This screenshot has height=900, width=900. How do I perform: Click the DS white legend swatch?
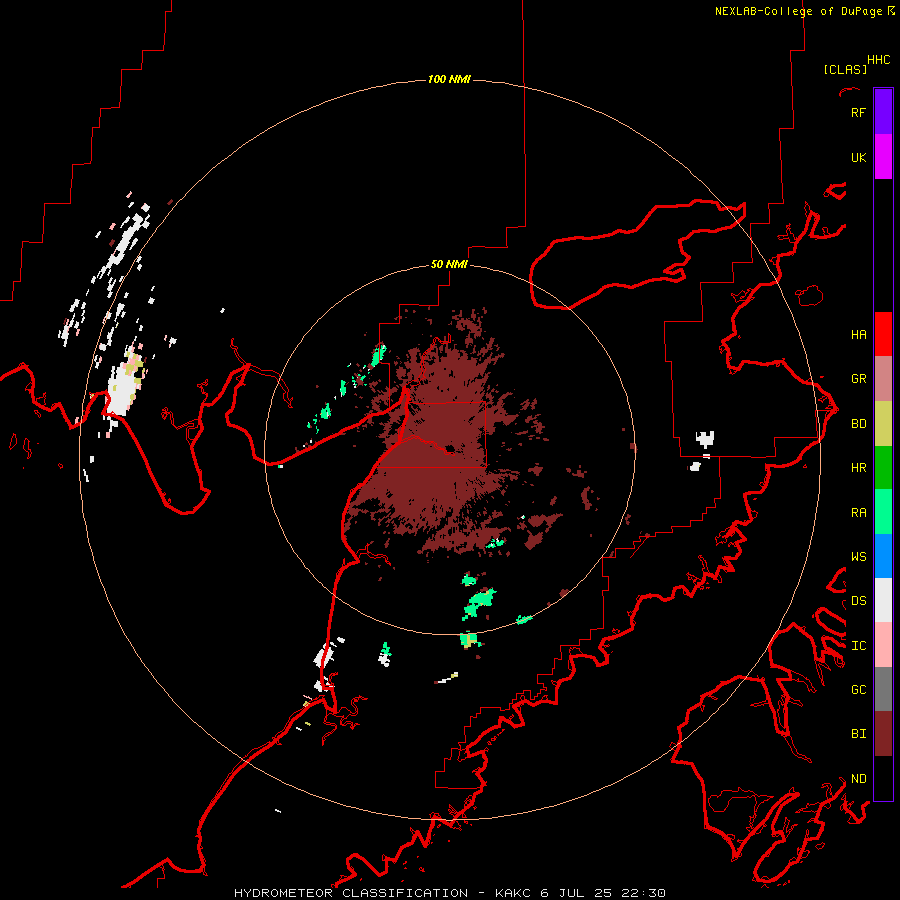point(883,600)
